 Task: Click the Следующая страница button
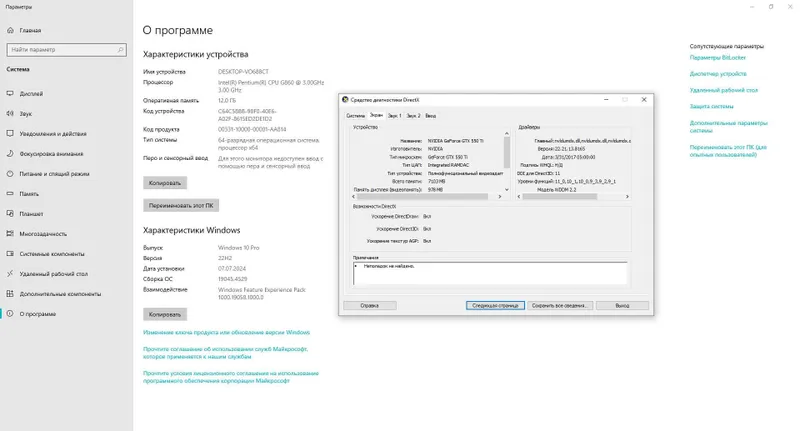click(495, 306)
